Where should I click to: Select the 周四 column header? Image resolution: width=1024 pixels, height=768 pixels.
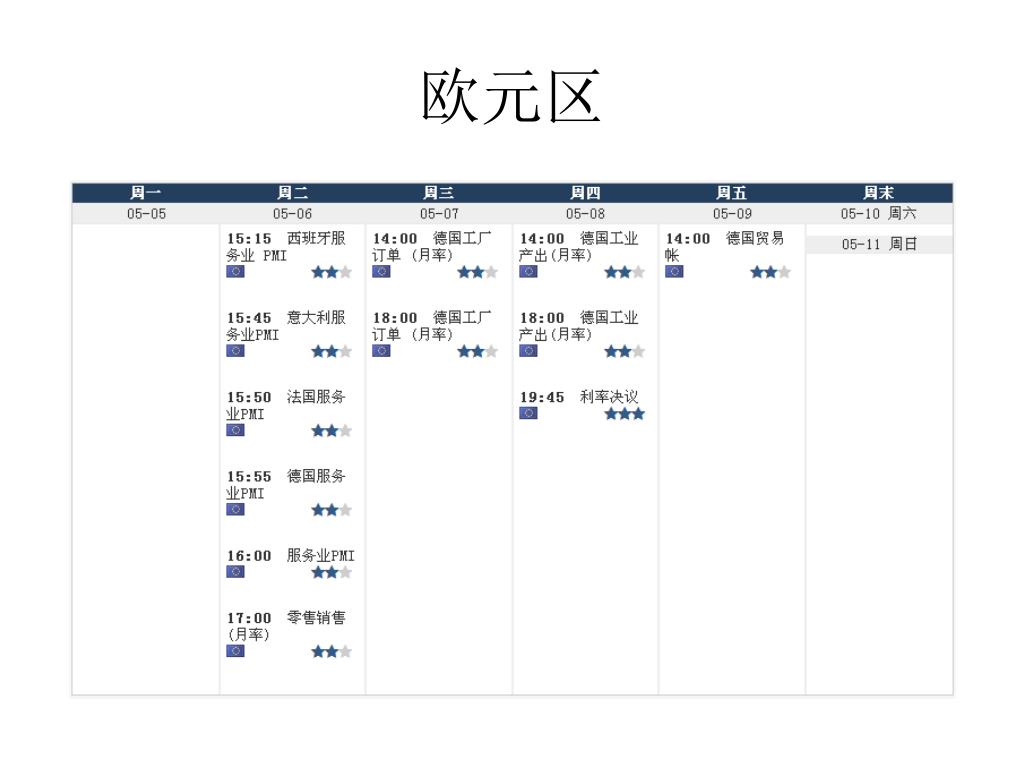pos(585,193)
